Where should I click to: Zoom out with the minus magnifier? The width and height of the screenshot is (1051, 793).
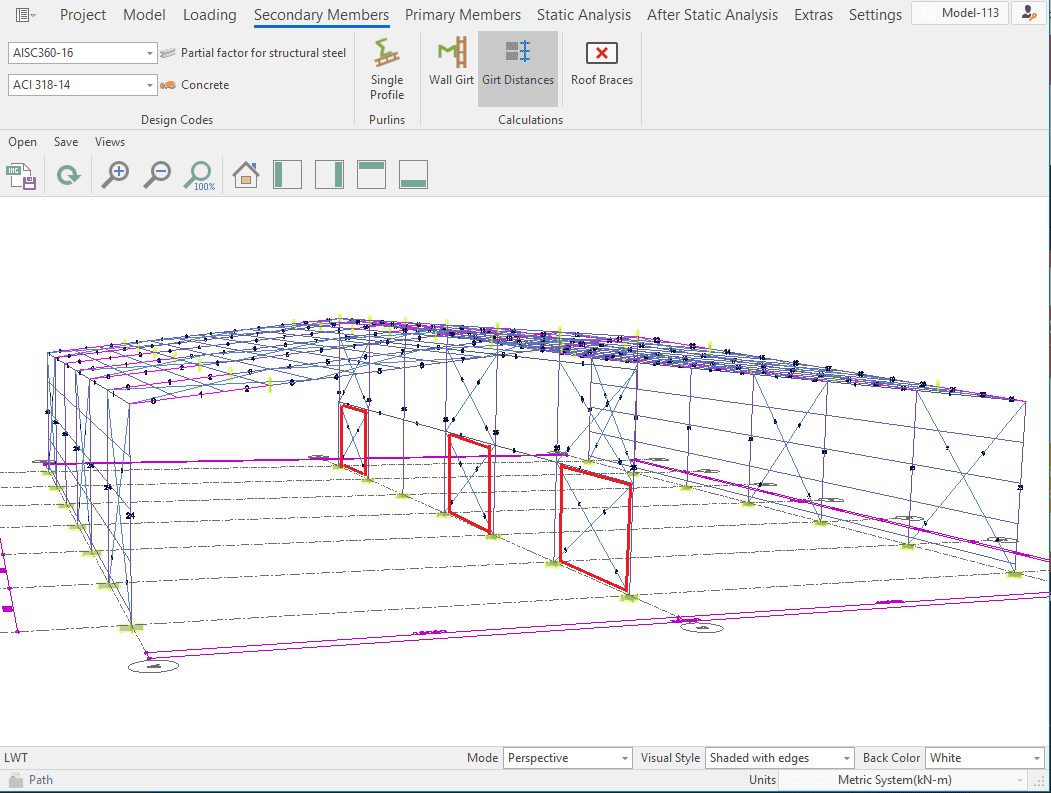pyautogui.click(x=157, y=176)
